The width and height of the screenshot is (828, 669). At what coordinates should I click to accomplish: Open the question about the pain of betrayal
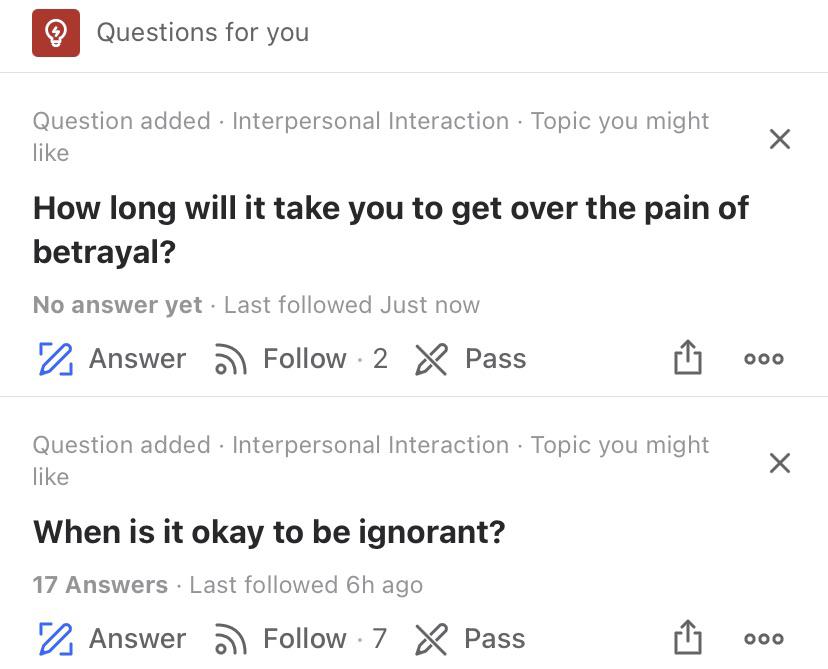click(x=391, y=229)
